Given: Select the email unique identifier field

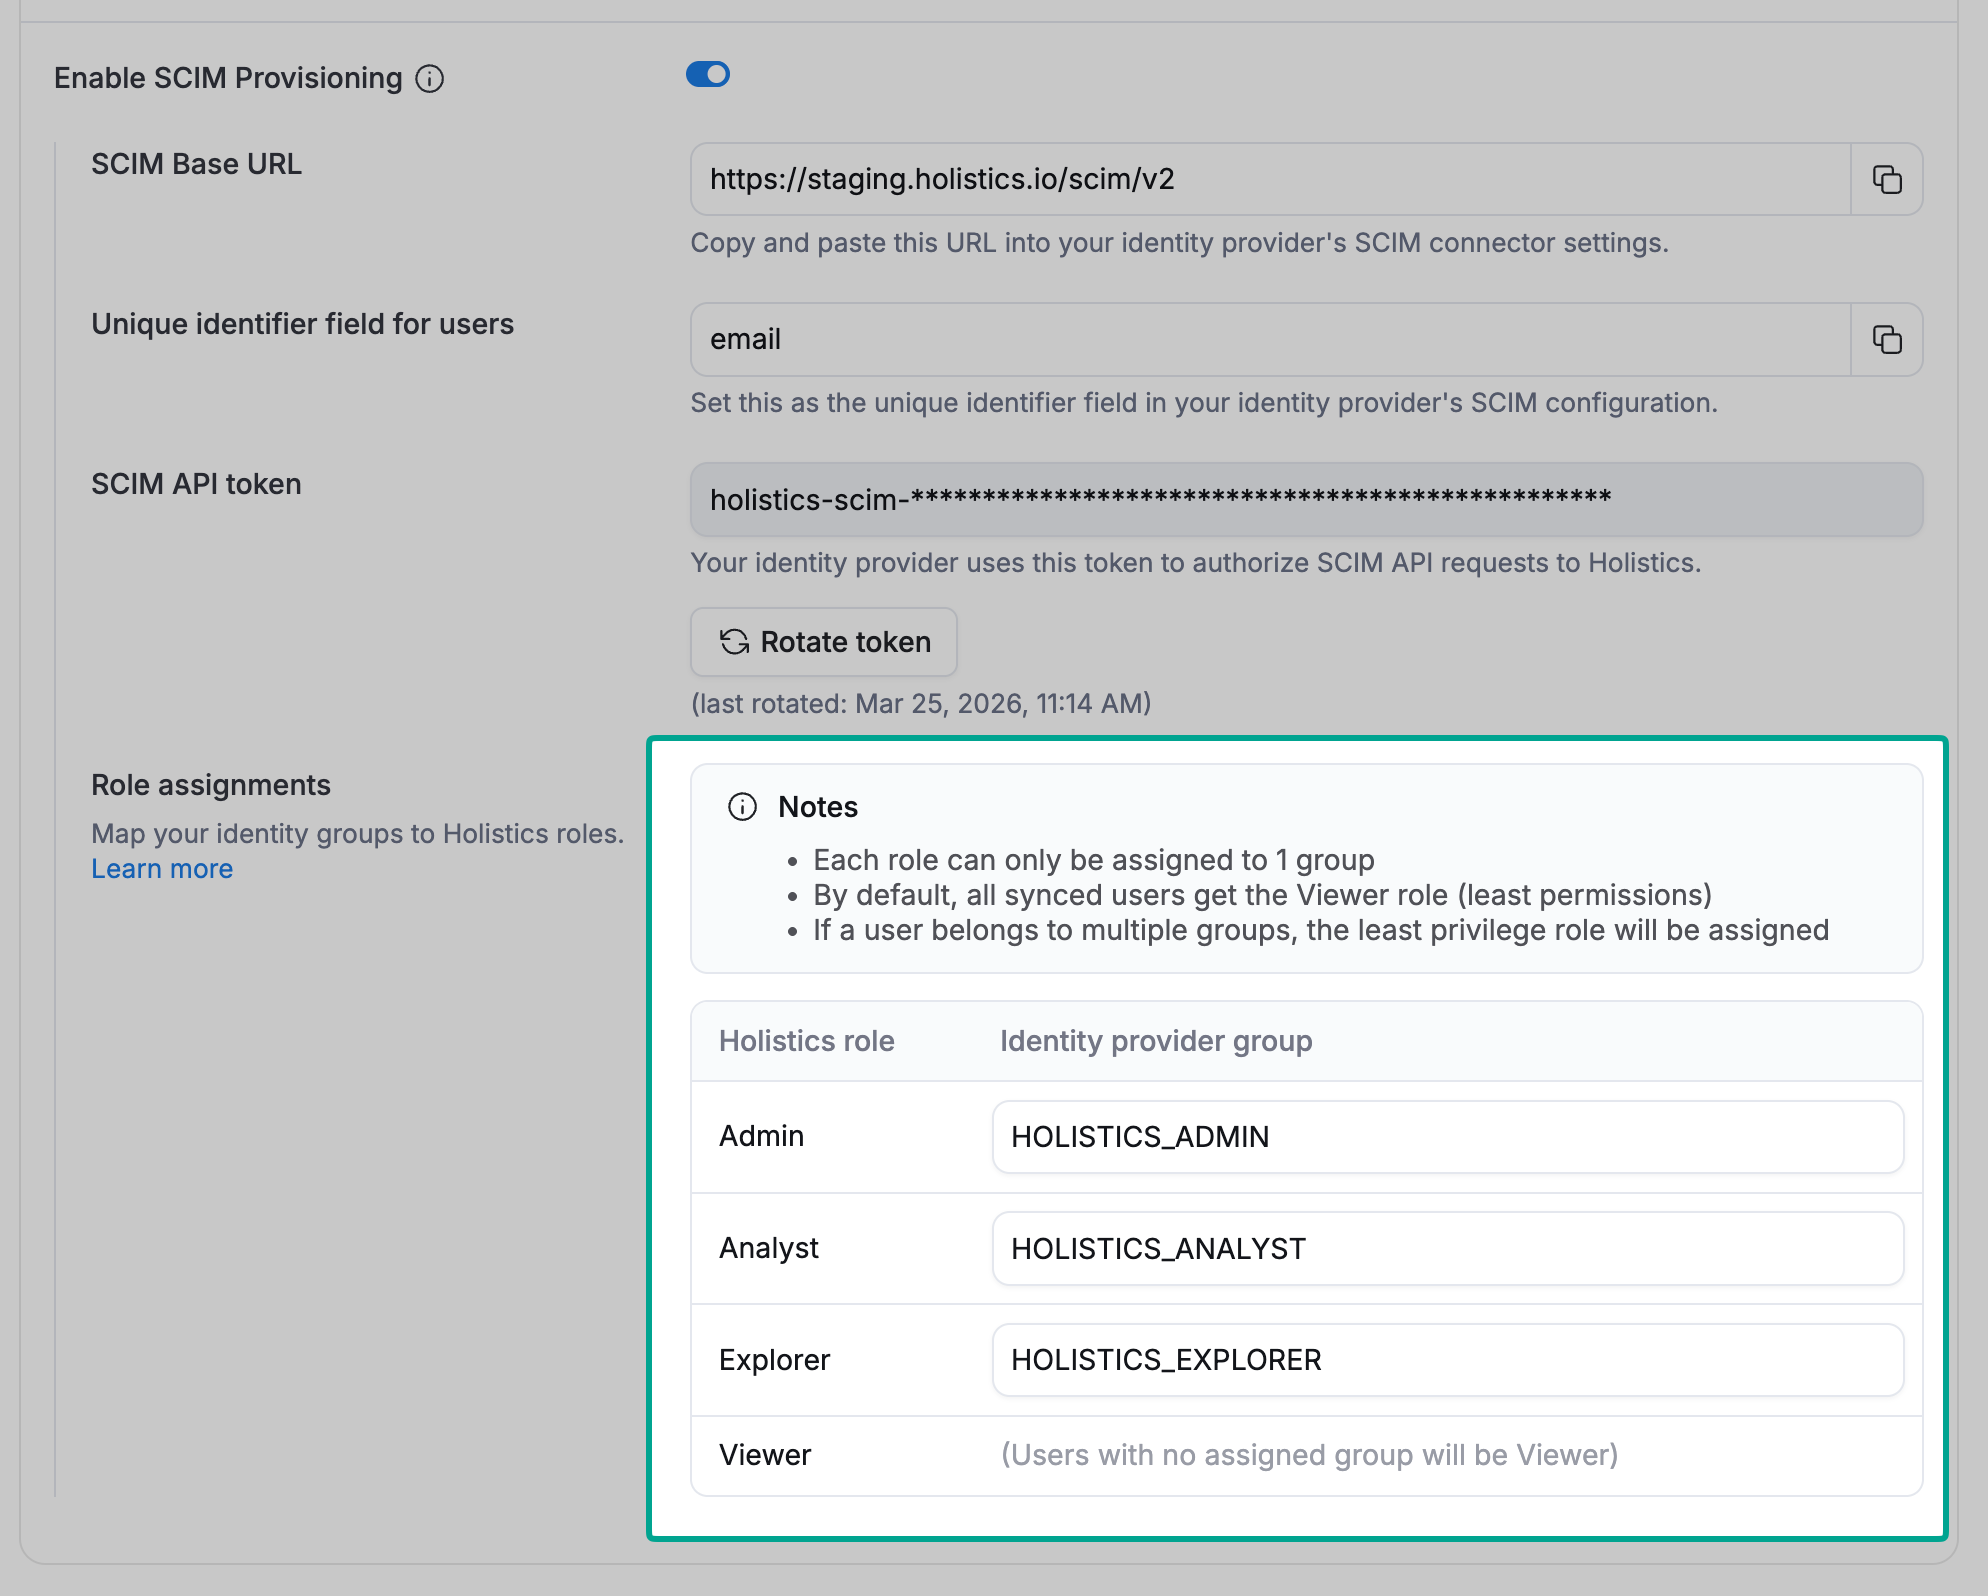Looking at the screenshot, I should pos(1270,339).
